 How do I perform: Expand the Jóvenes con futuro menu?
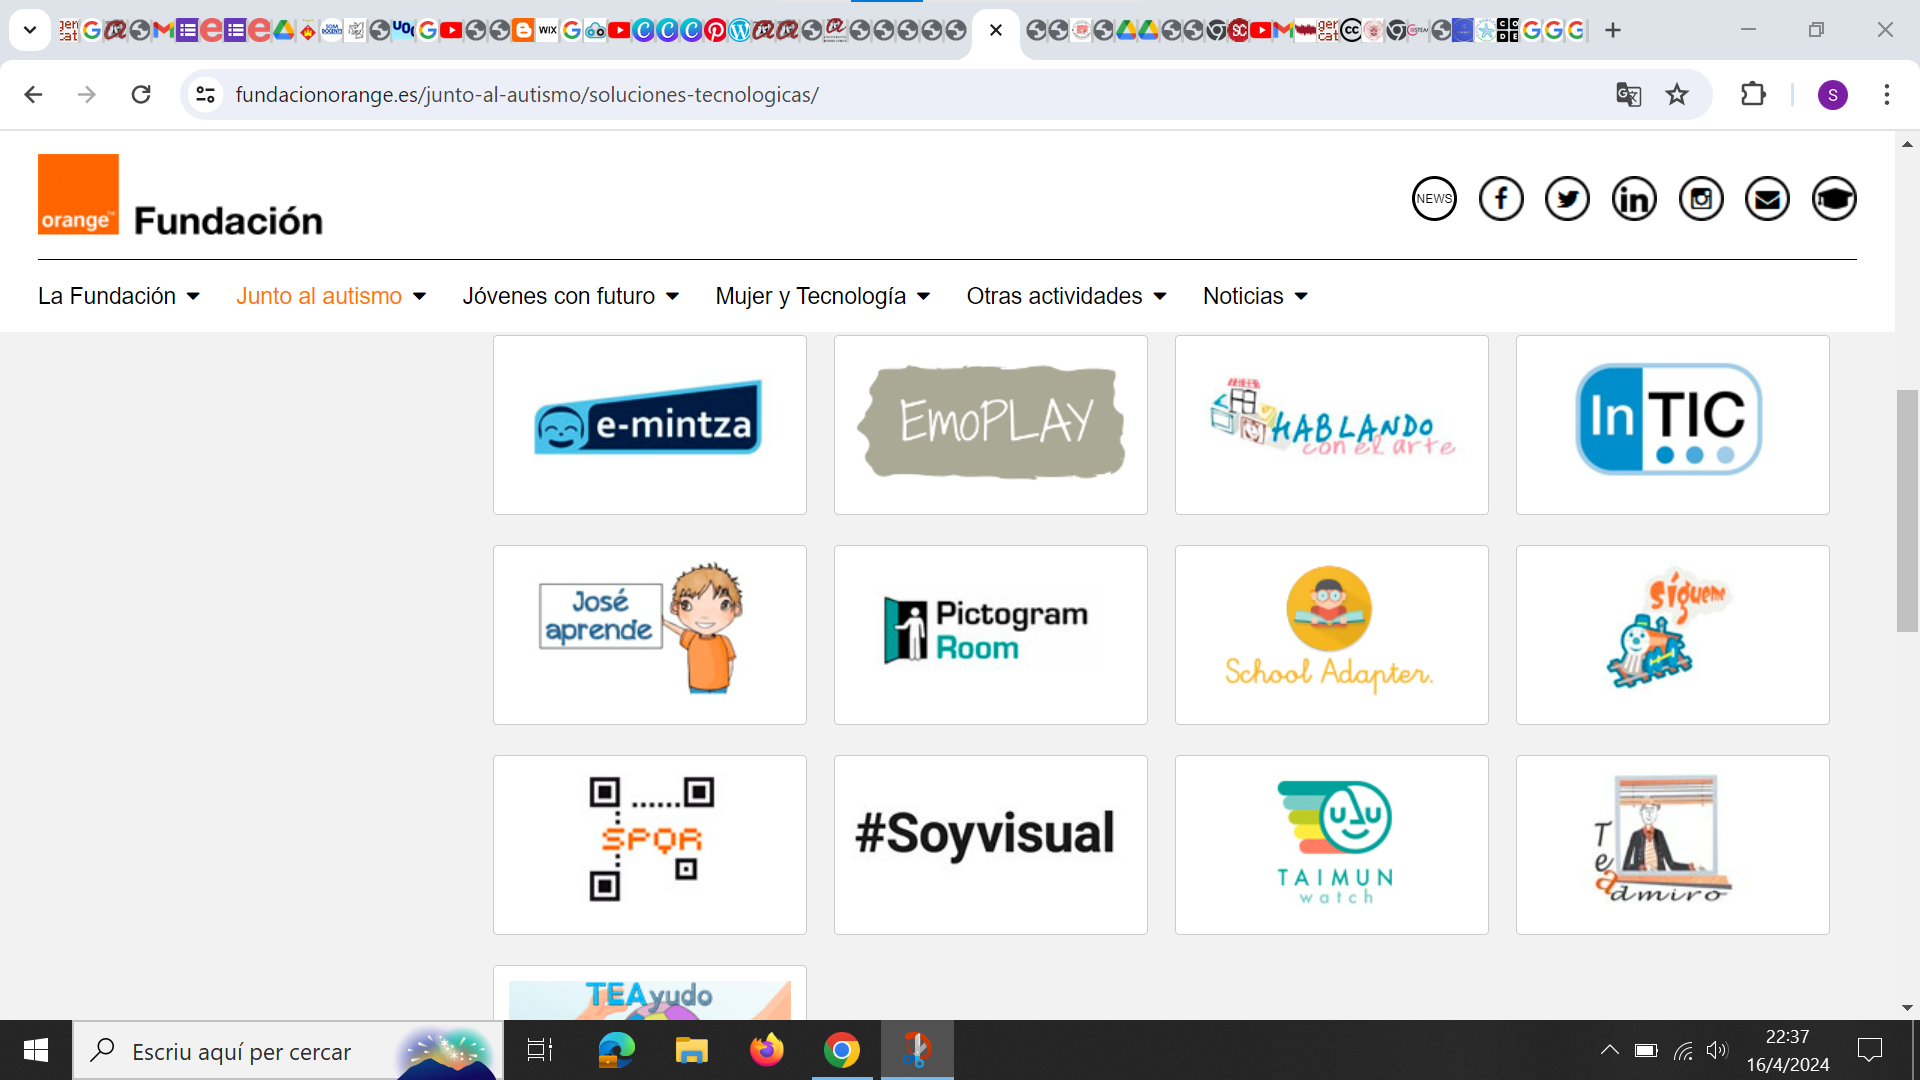570,296
